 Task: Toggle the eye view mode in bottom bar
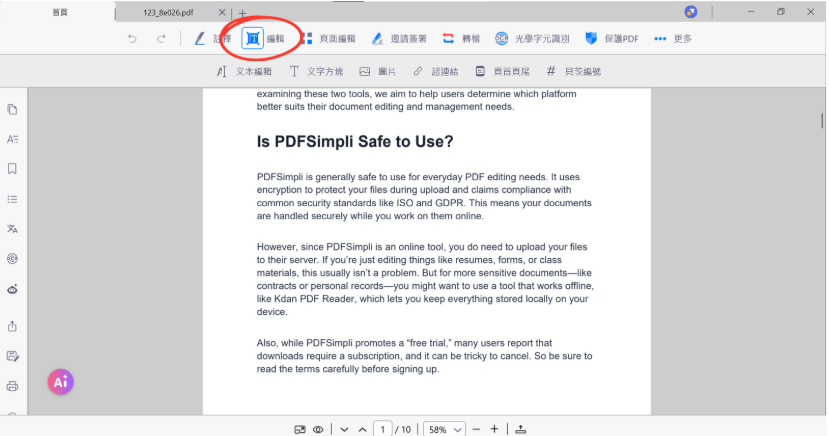(x=318, y=429)
